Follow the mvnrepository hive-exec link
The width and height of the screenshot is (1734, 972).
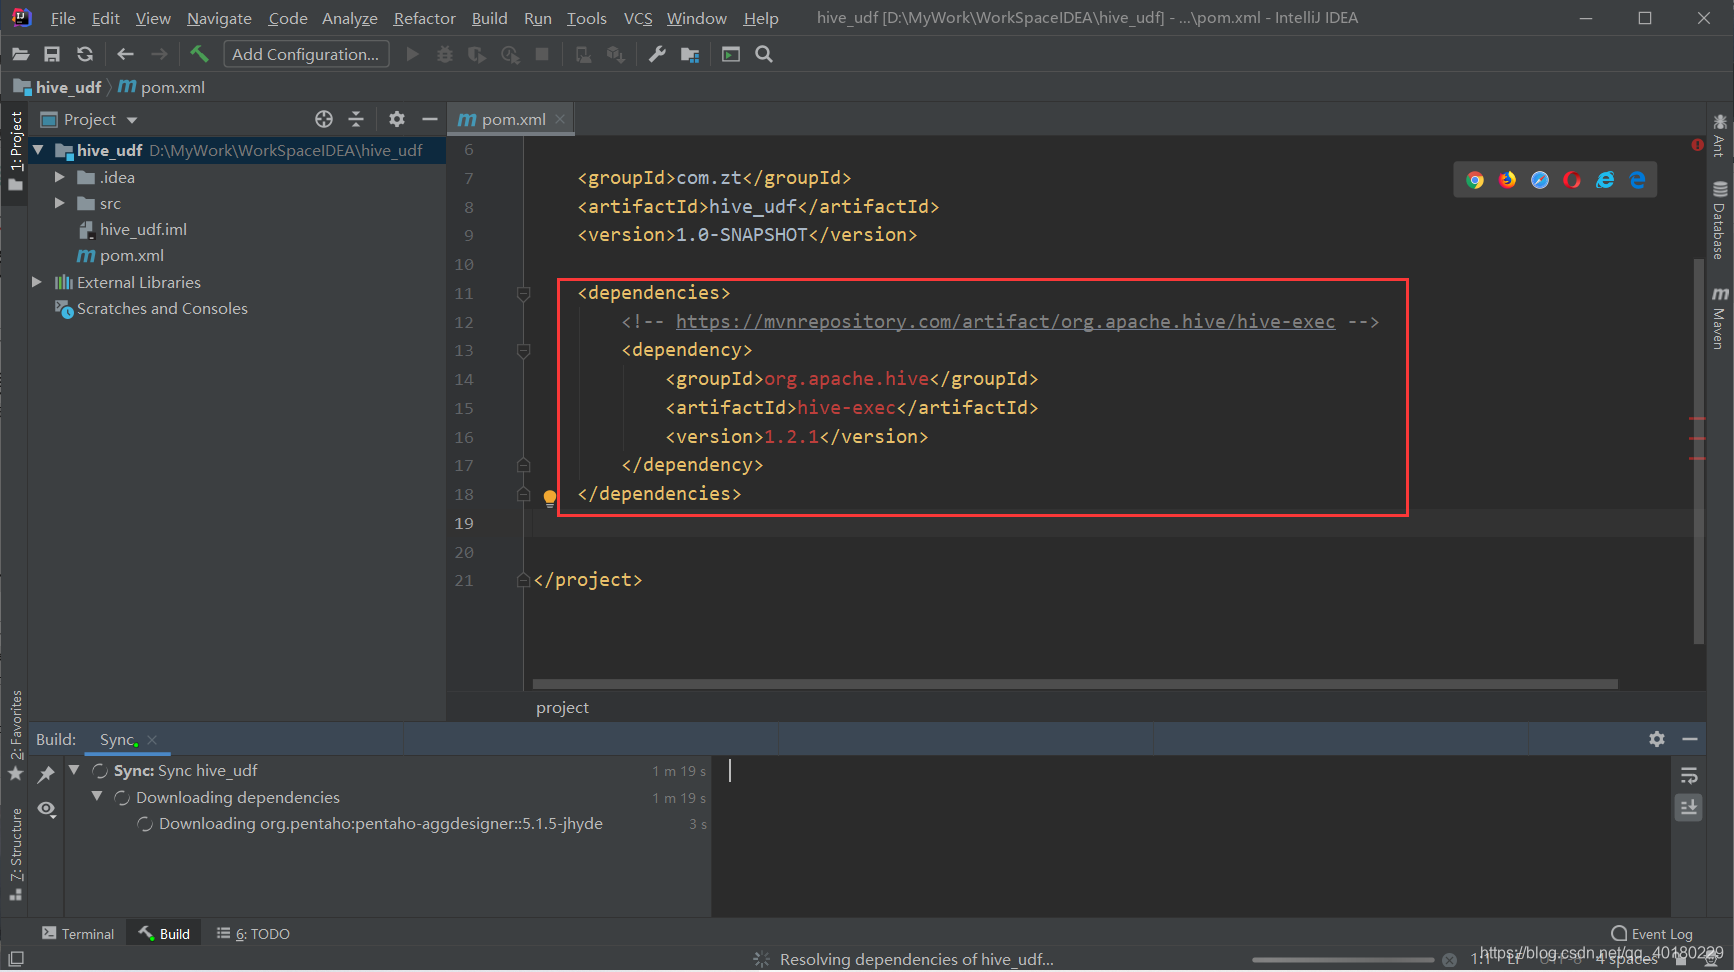coord(1005,321)
